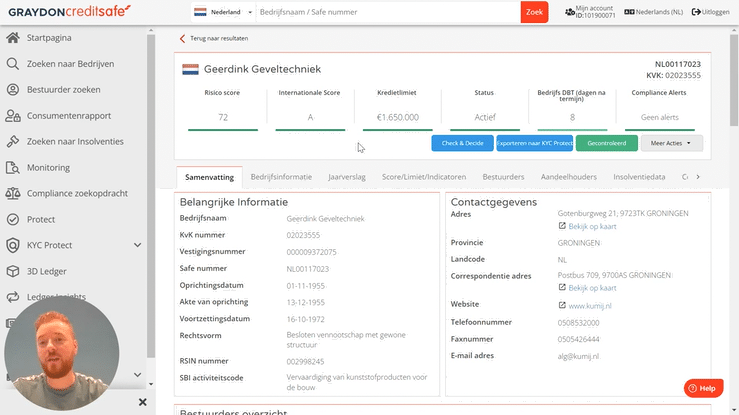Click Bekijk op kaart under Adres
Image resolution: width=739 pixels, height=415 pixels.
[592, 227]
